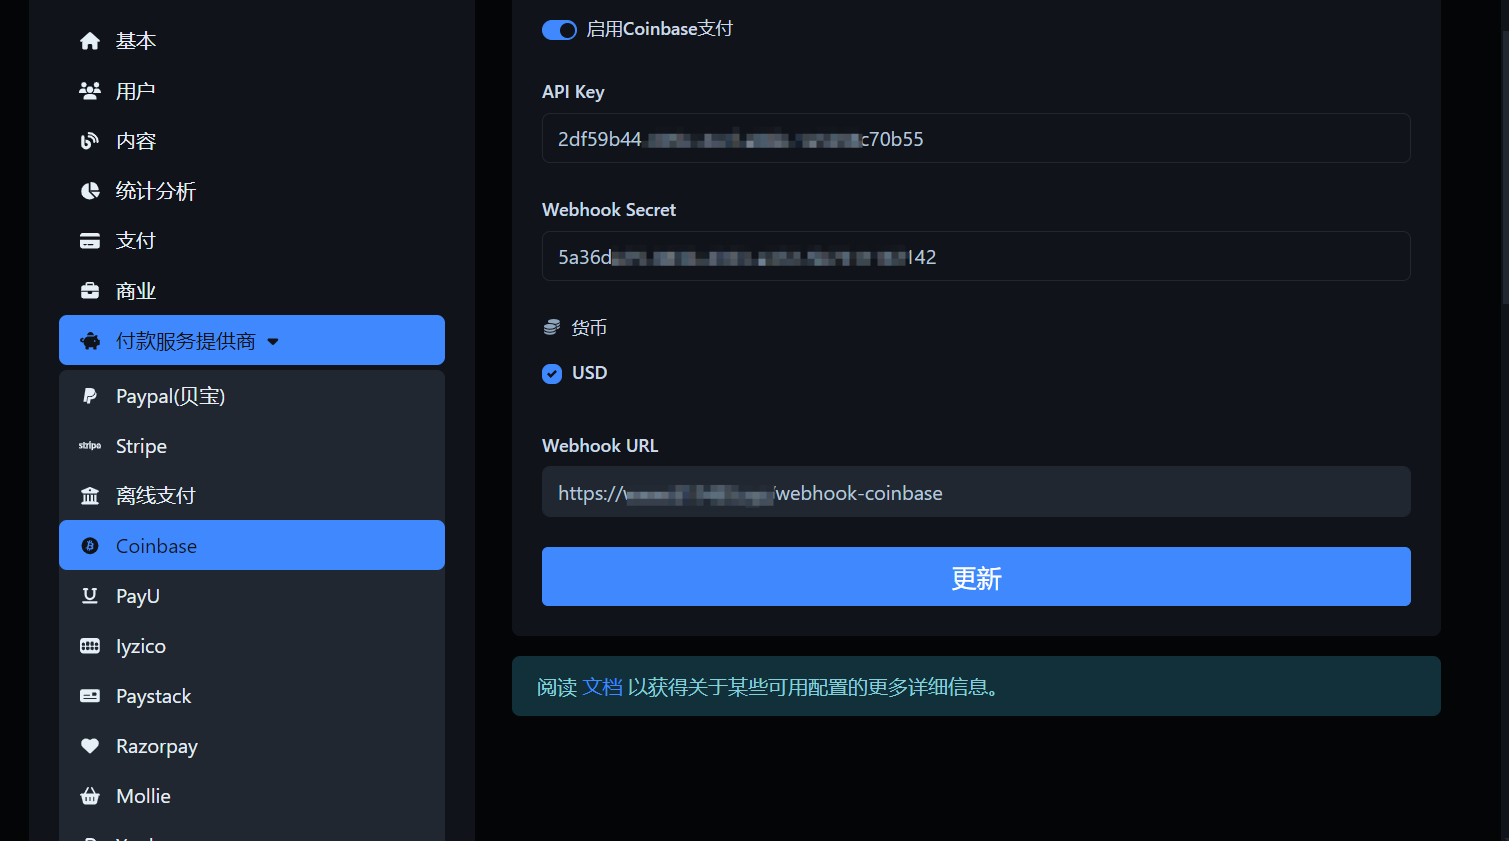The image size is (1509, 841).
Task: Click the home icon beside 基本
Action: click(90, 41)
